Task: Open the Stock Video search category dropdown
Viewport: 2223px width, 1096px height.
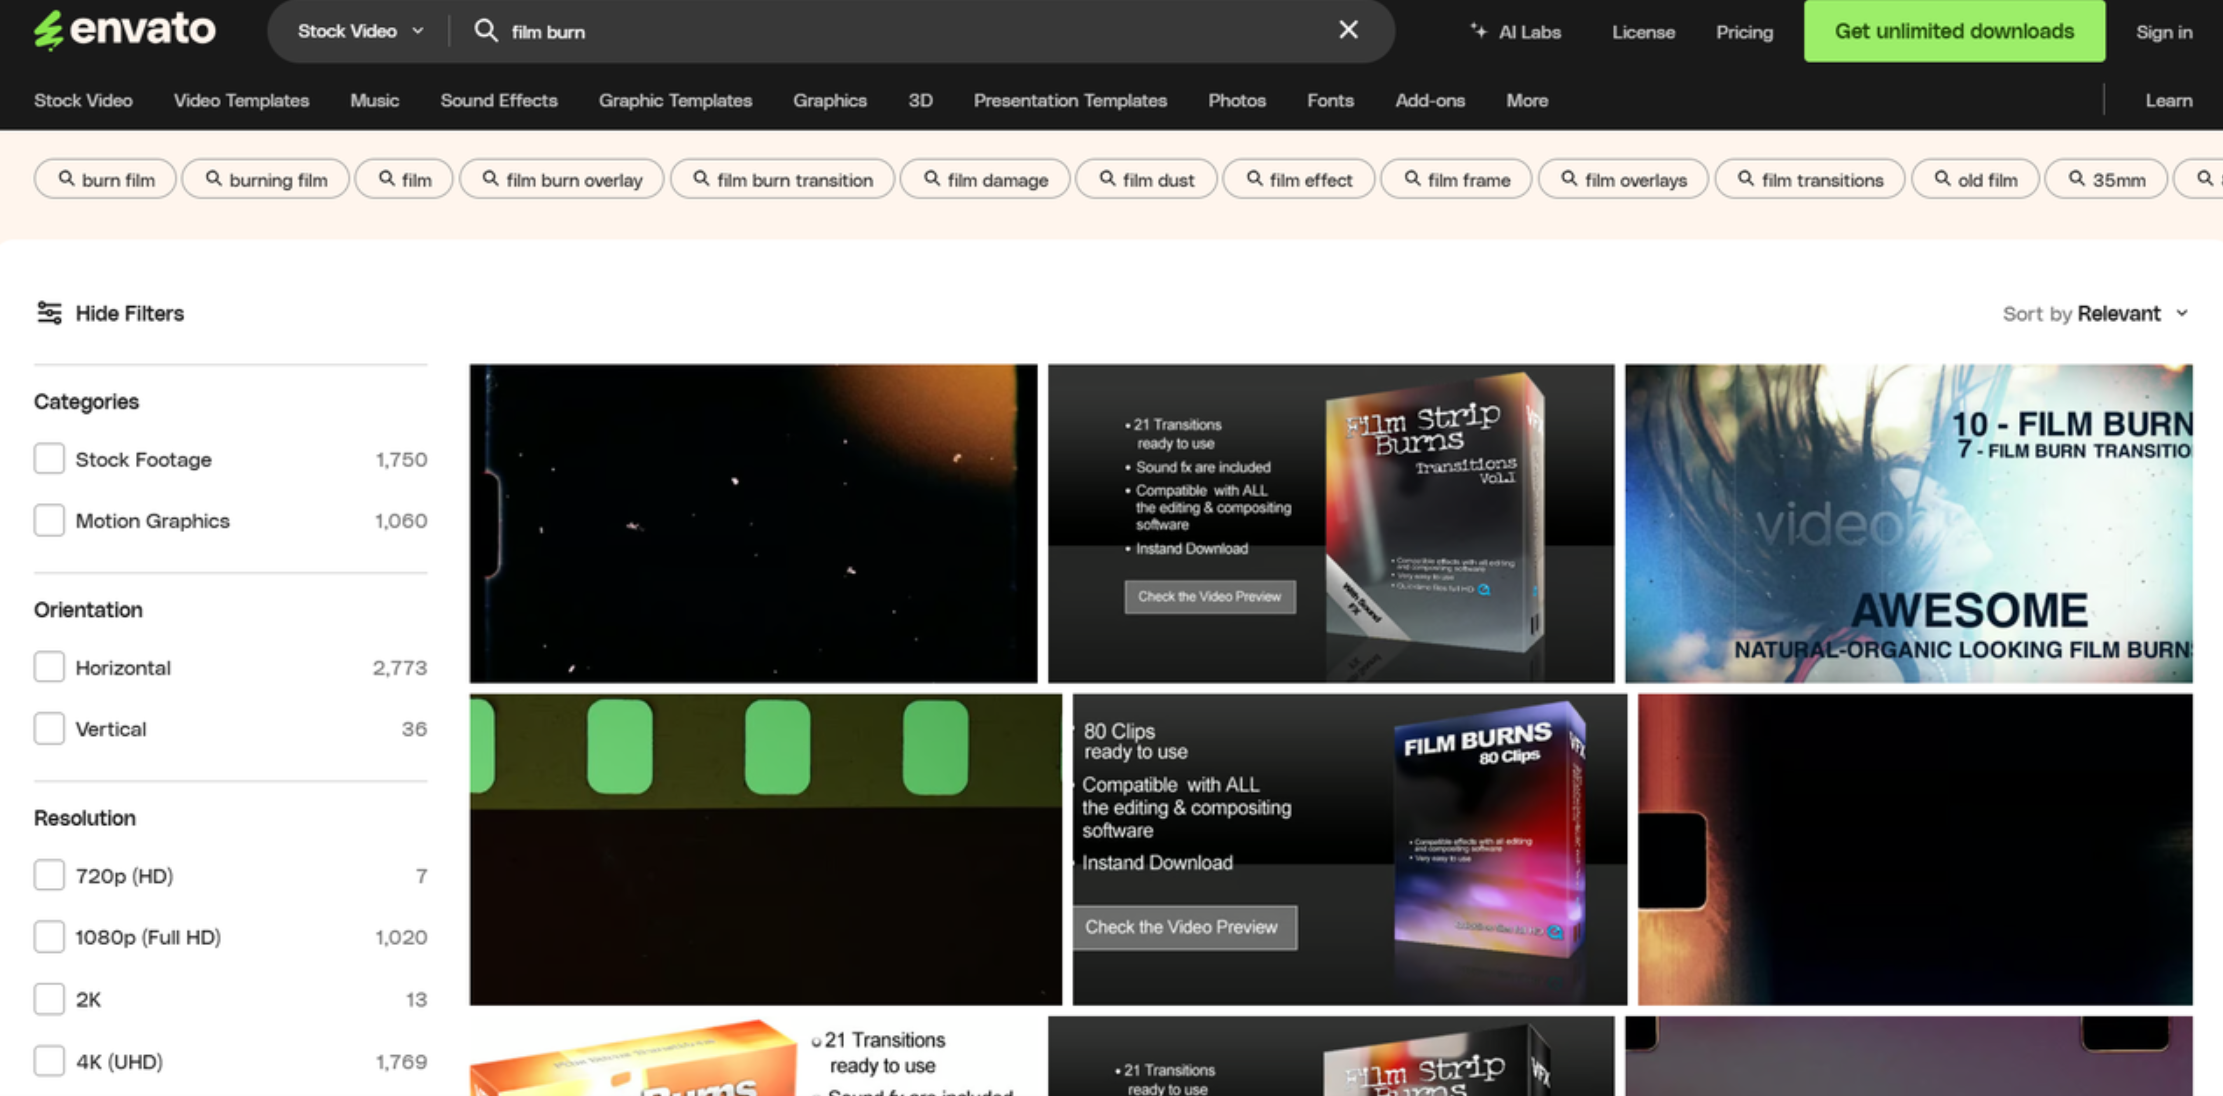Action: click(360, 31)
